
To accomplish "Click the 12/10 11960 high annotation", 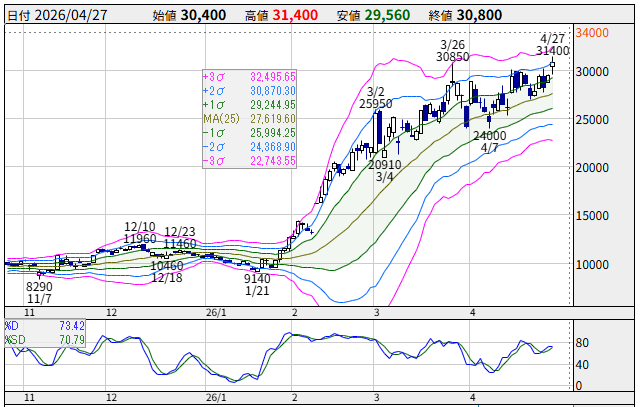I will point(140,233).
